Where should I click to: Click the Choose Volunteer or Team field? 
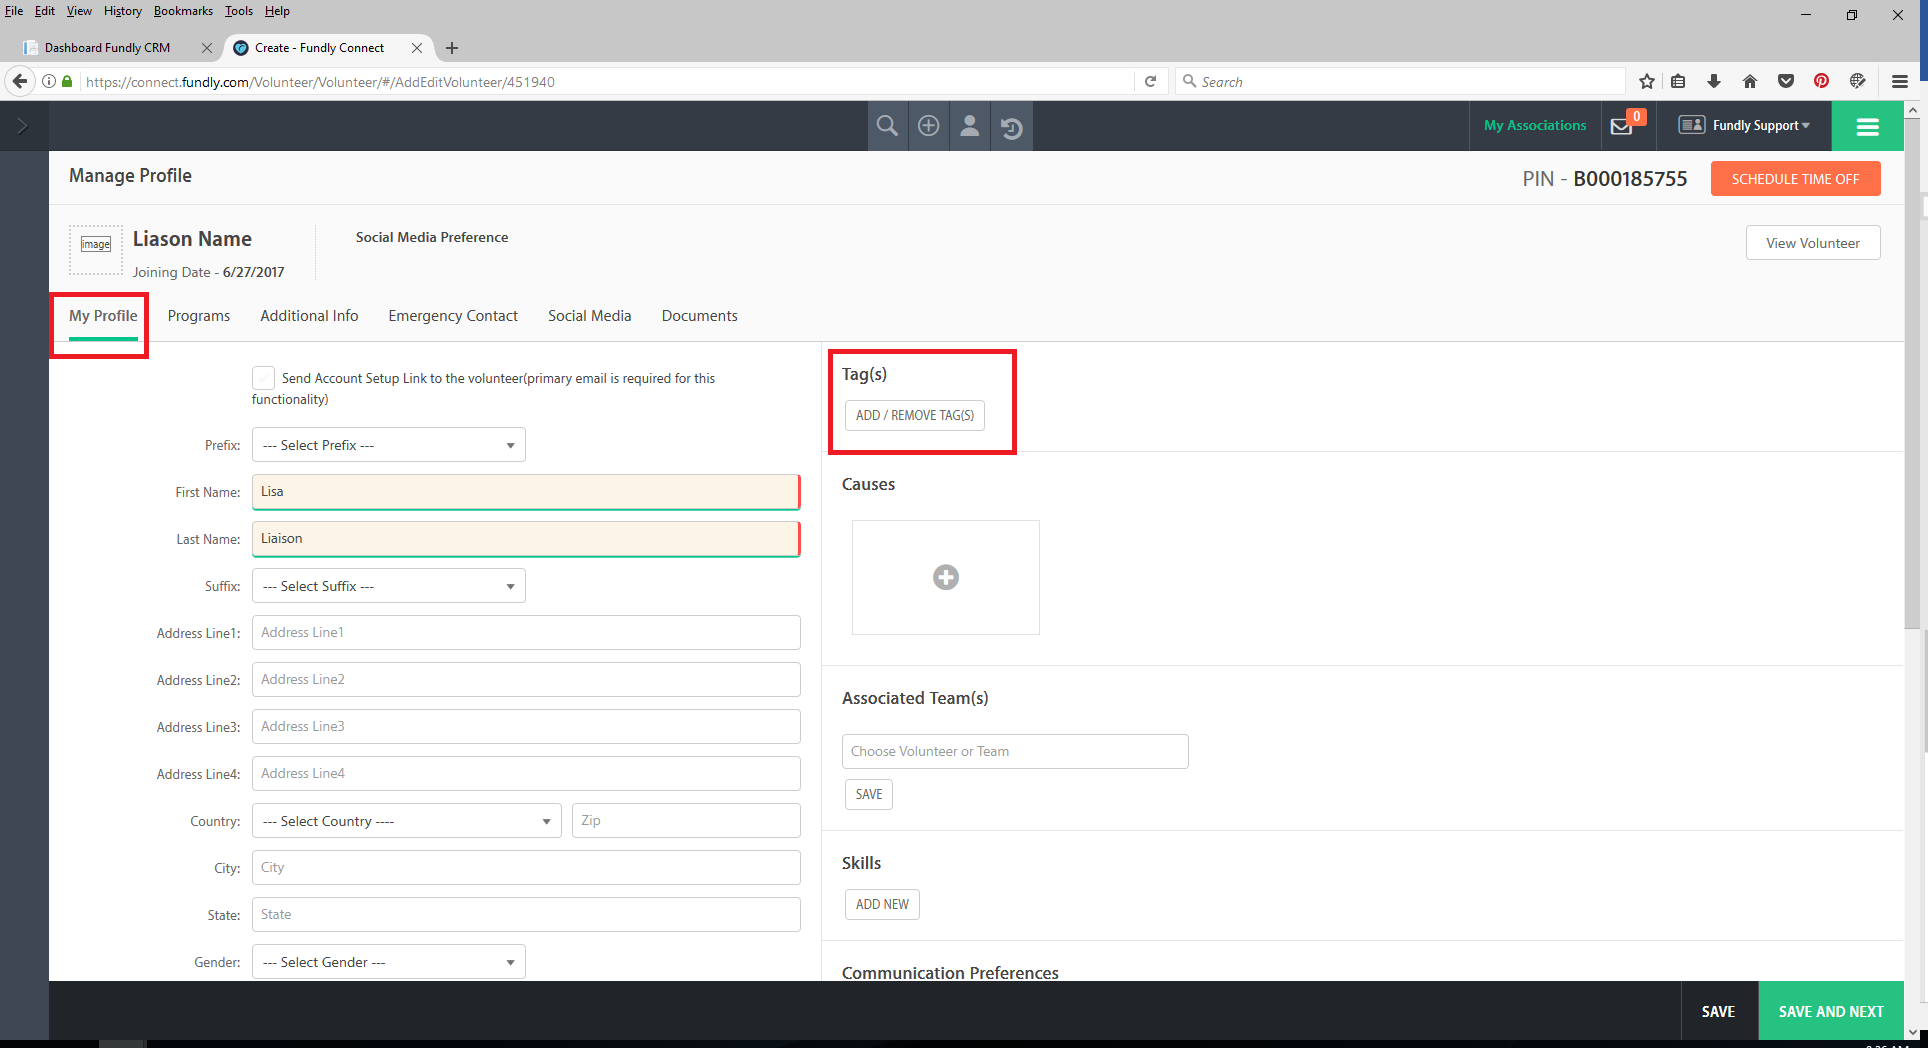[x=1015, y=752]
